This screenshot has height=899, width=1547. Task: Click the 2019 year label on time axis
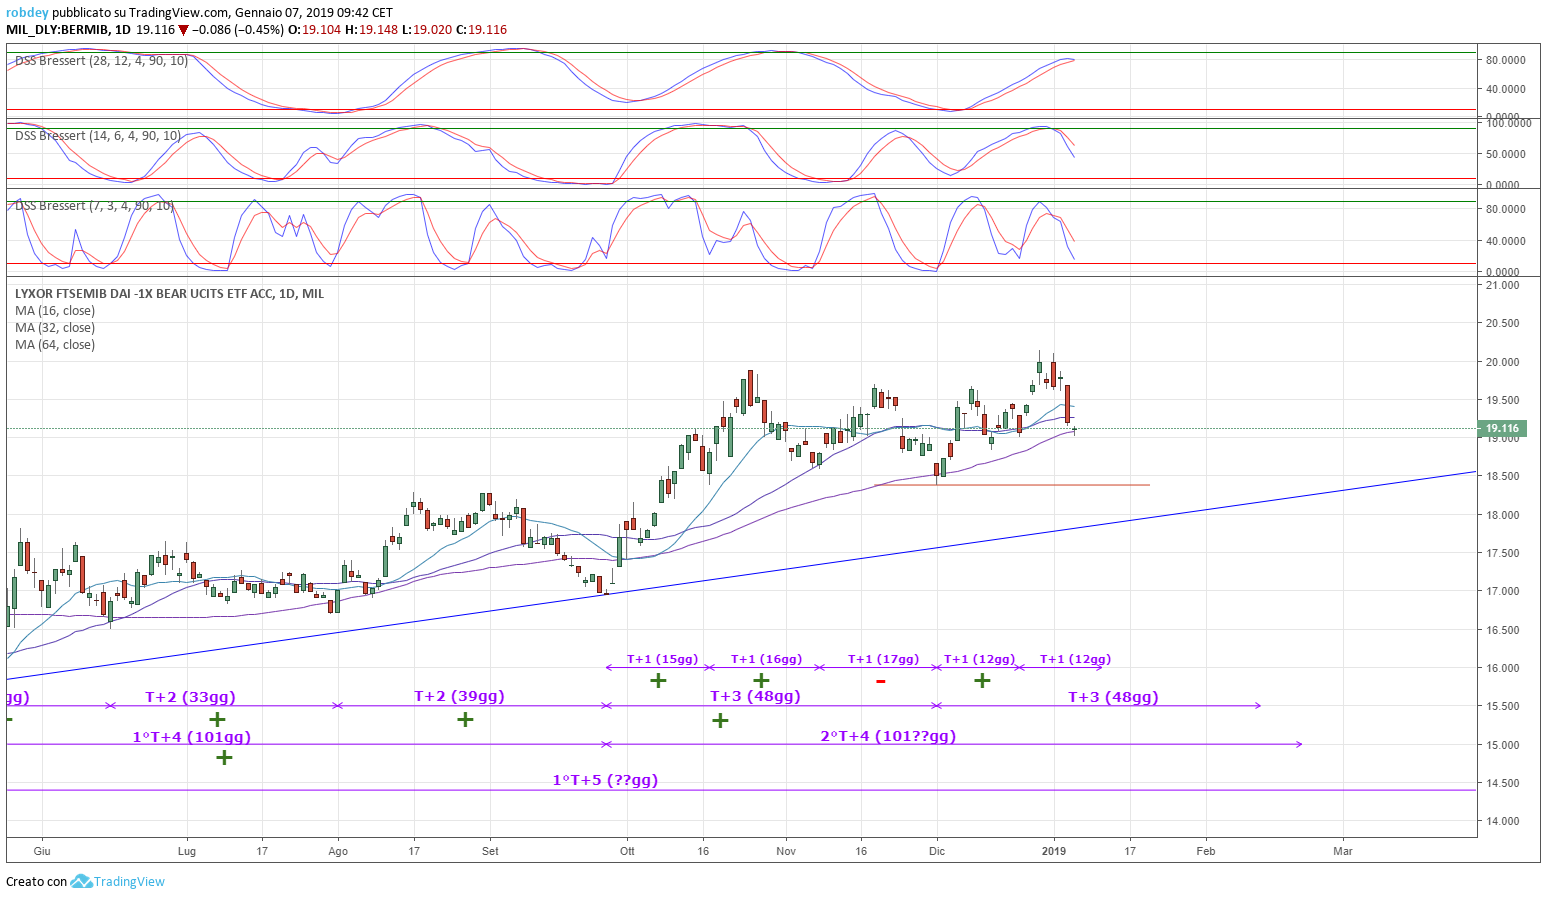[1054, 851]
